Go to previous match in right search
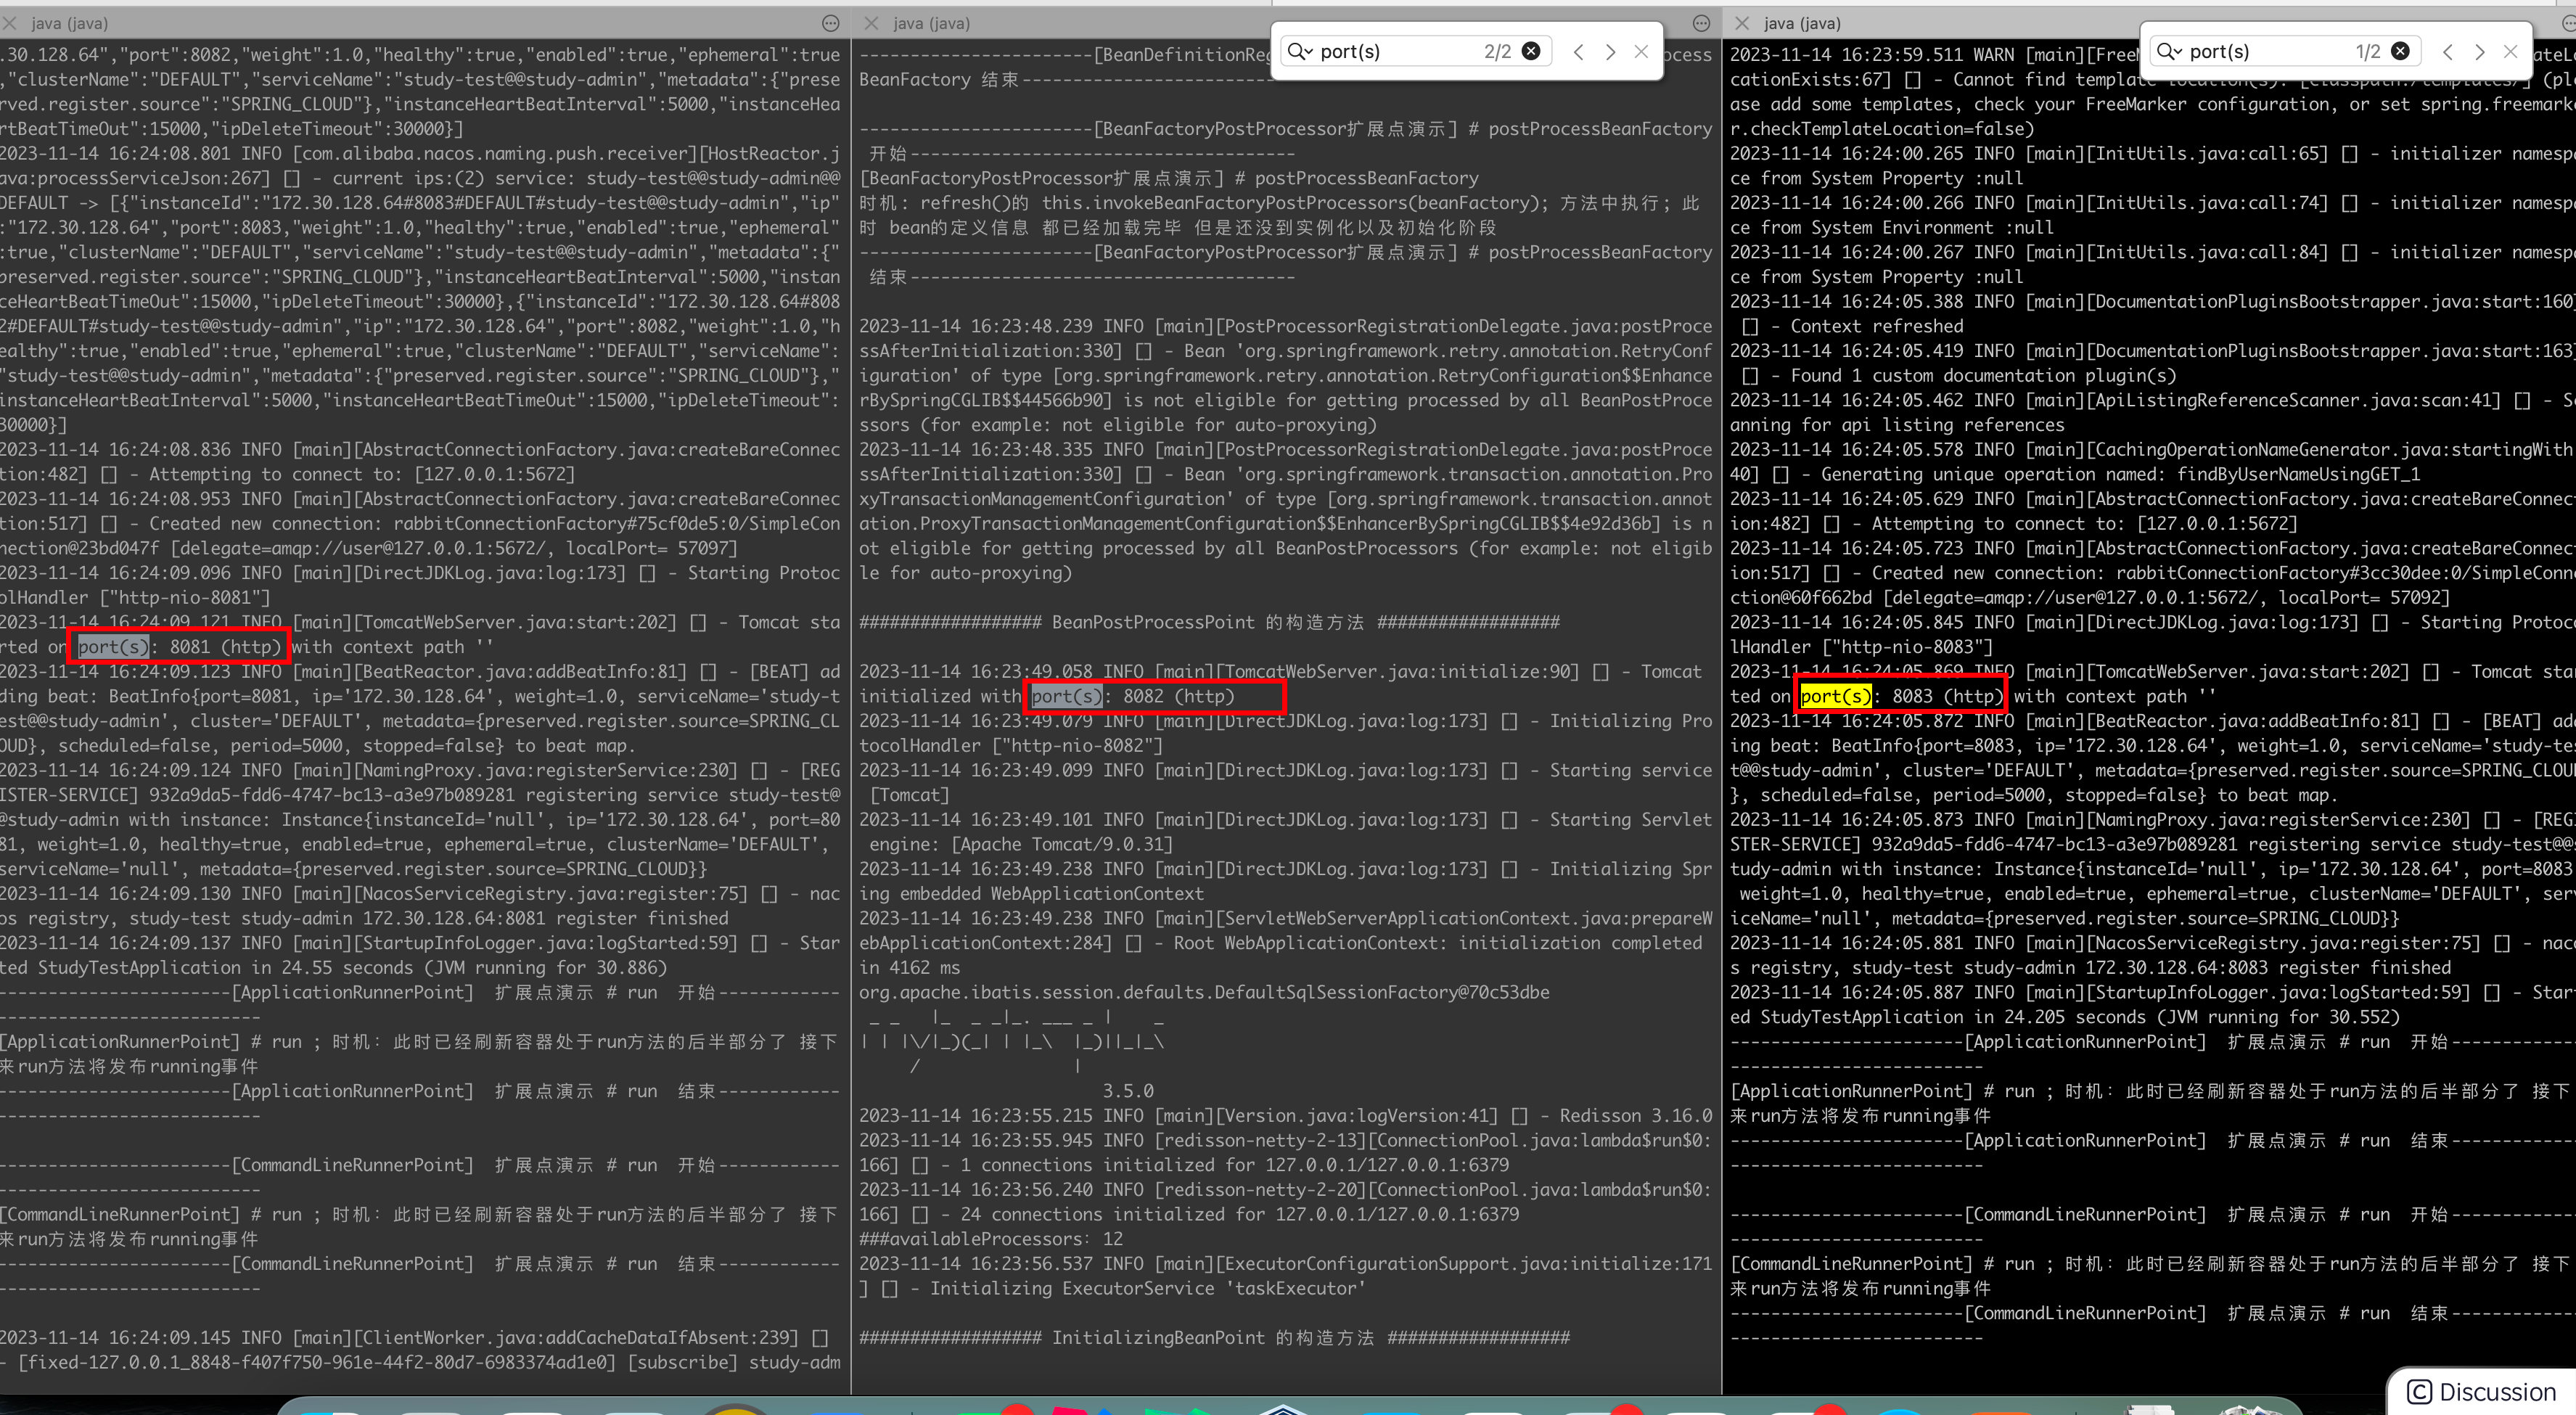Viewport: 2576px width, 1415px height. point(2447,51)
